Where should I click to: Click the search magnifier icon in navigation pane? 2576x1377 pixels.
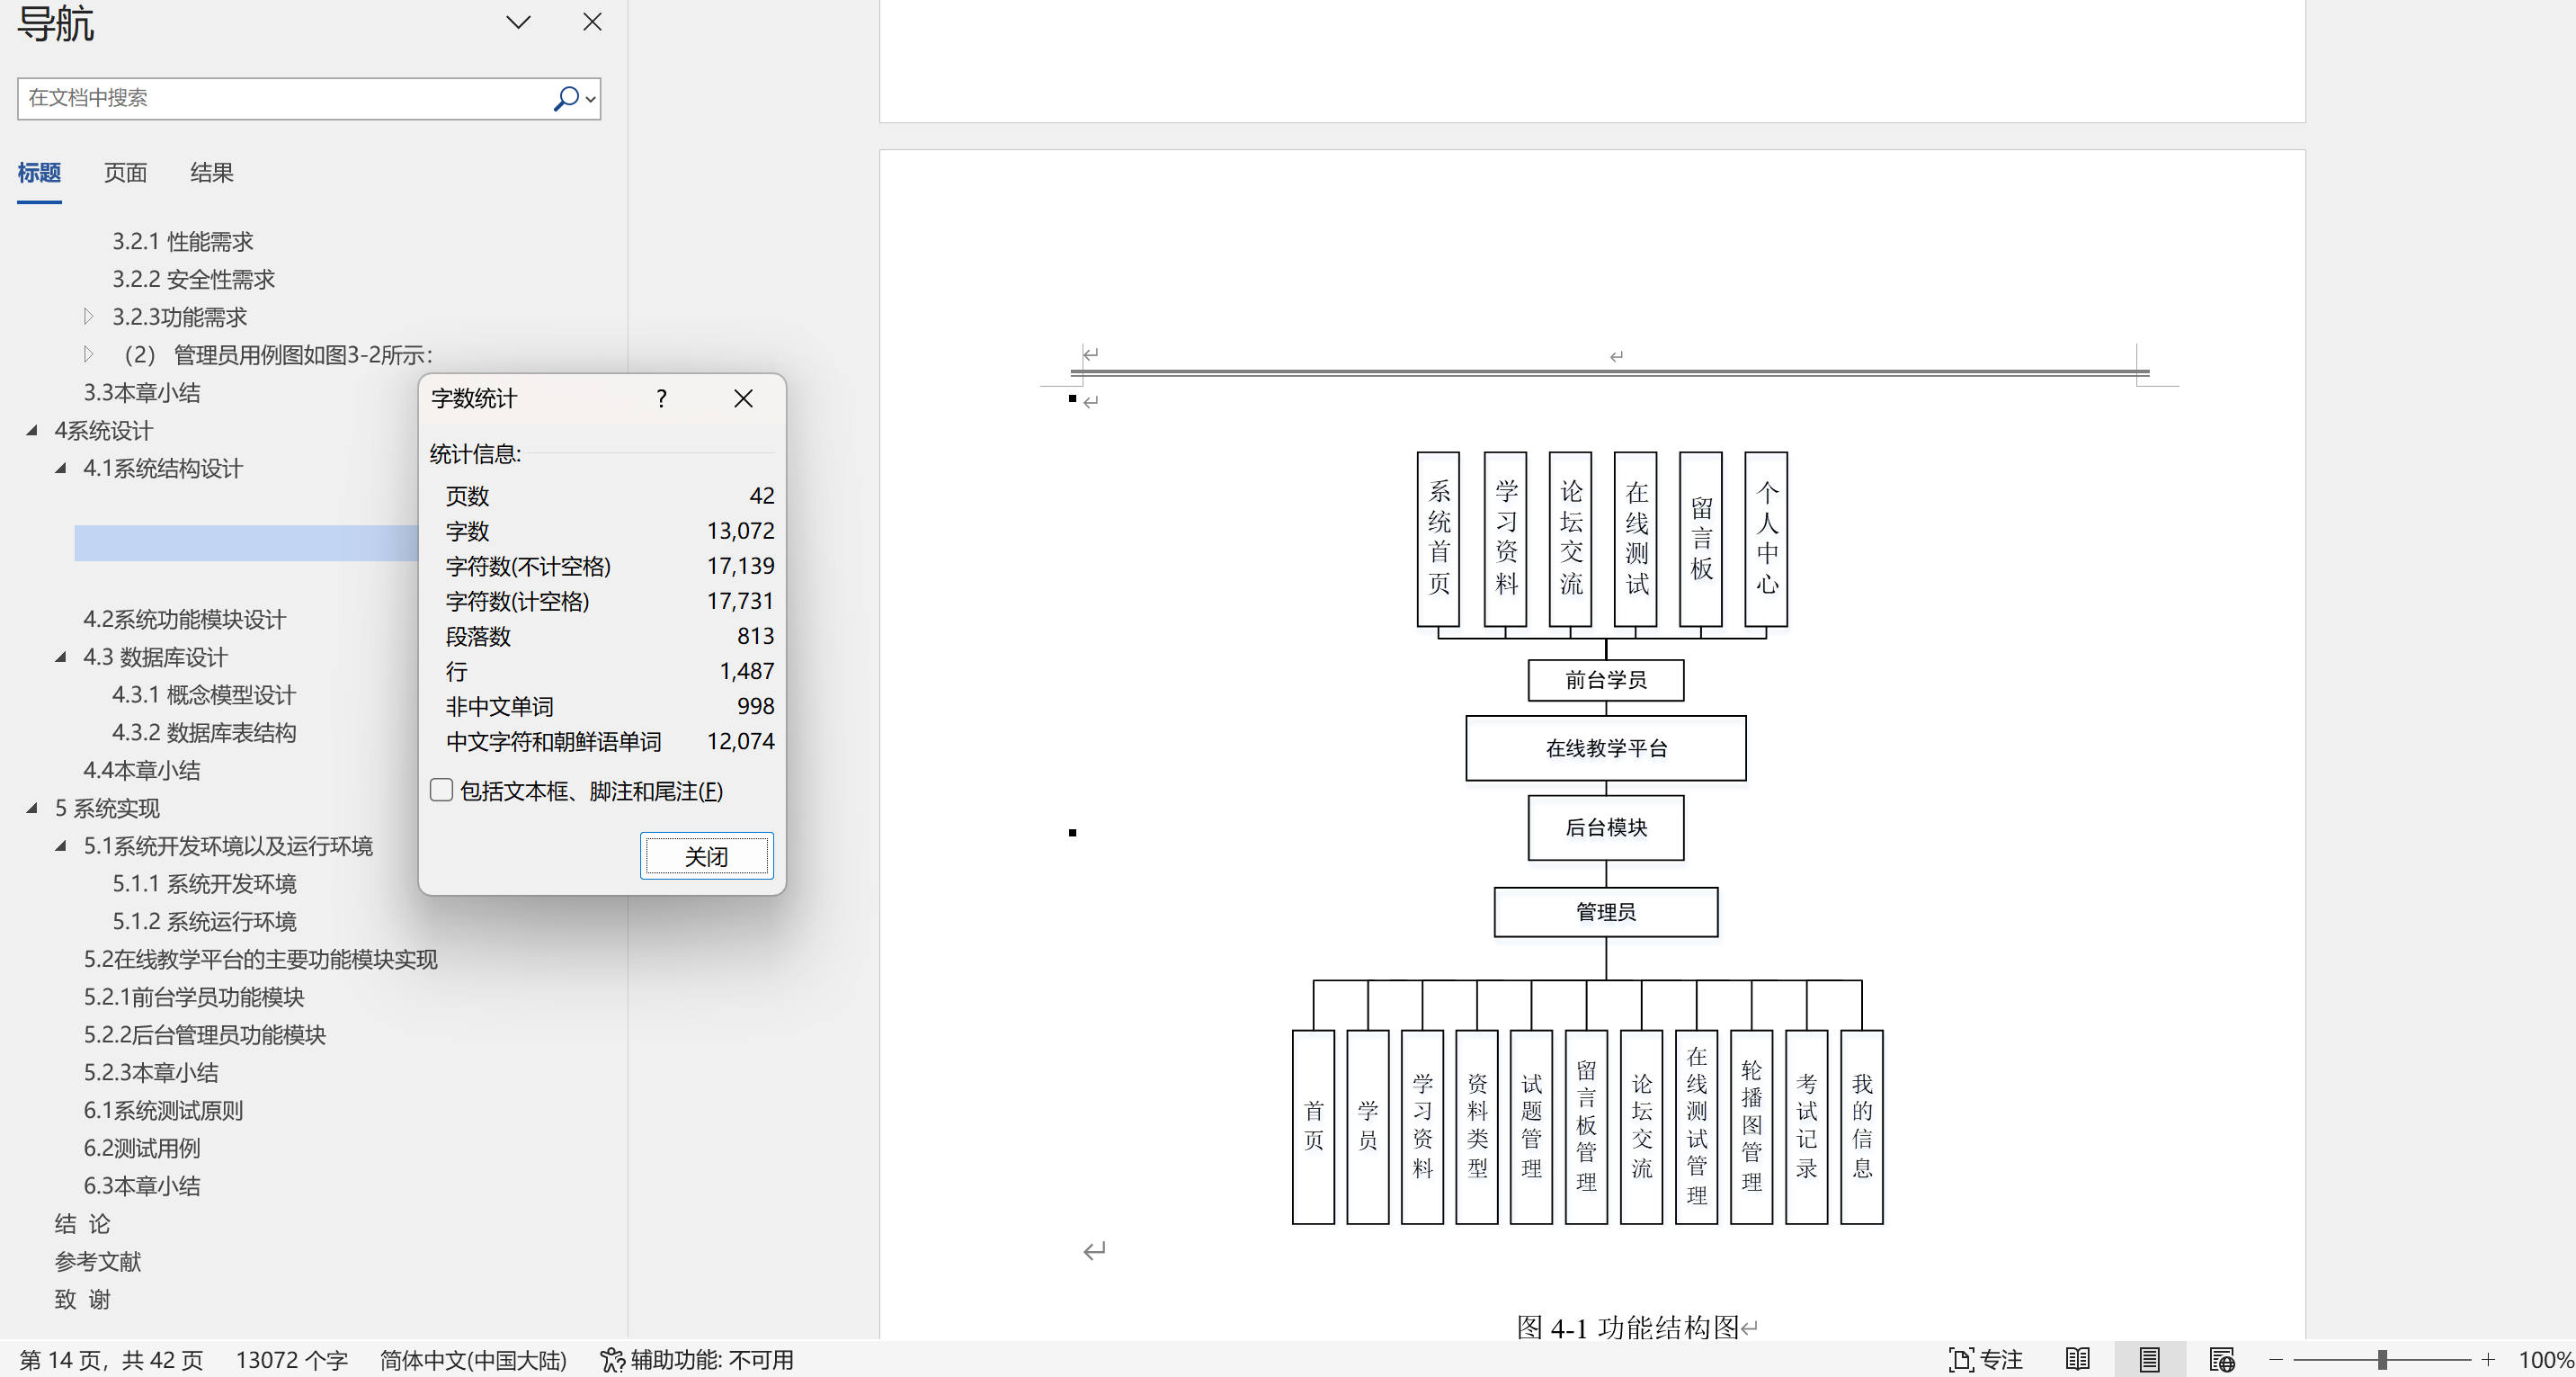(x=566, y=98)
